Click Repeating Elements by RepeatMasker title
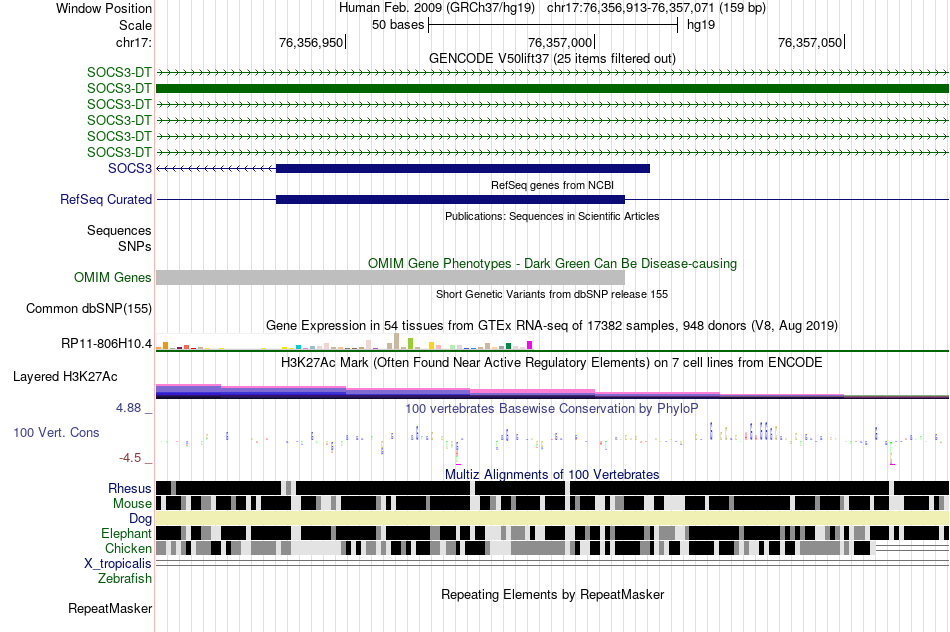The height and width of the screenshot is (632, 950). [553, 594]
